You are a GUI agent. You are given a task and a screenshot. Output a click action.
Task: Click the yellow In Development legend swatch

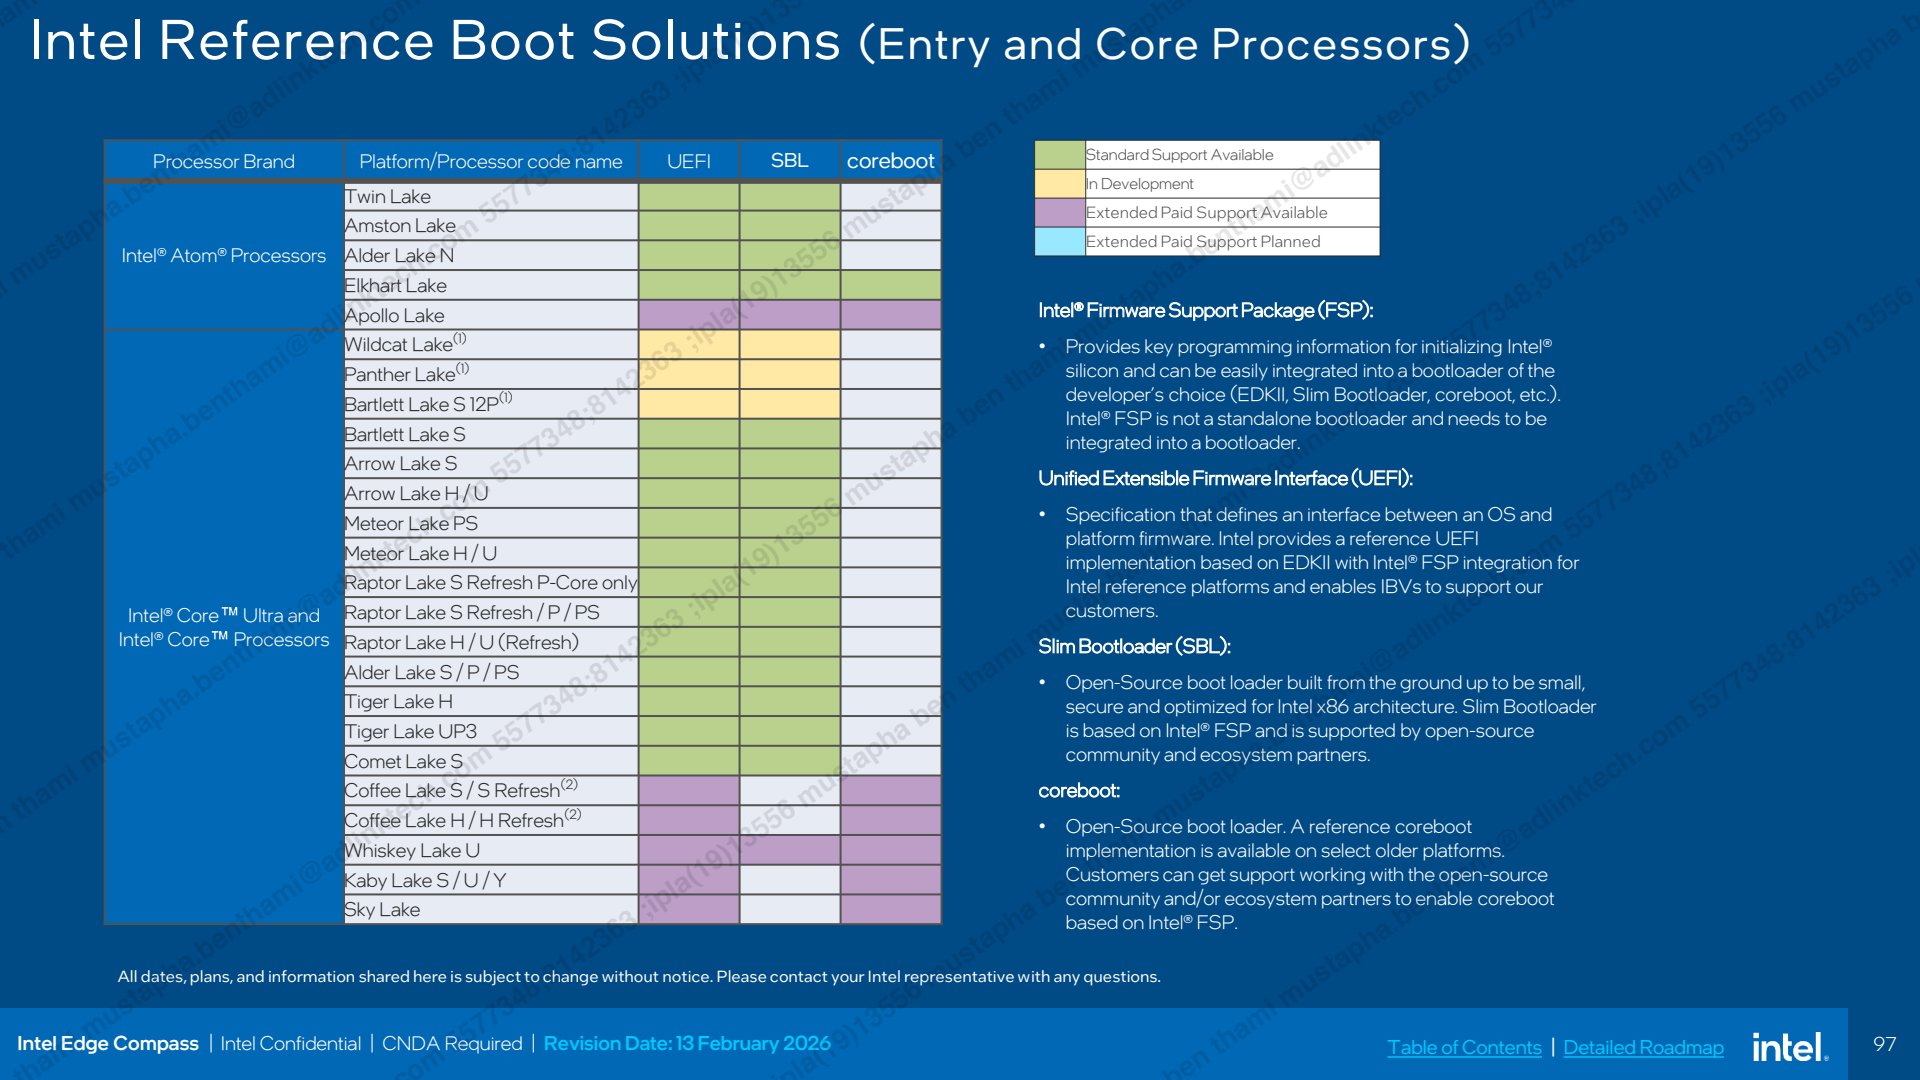coord(1060,184)
